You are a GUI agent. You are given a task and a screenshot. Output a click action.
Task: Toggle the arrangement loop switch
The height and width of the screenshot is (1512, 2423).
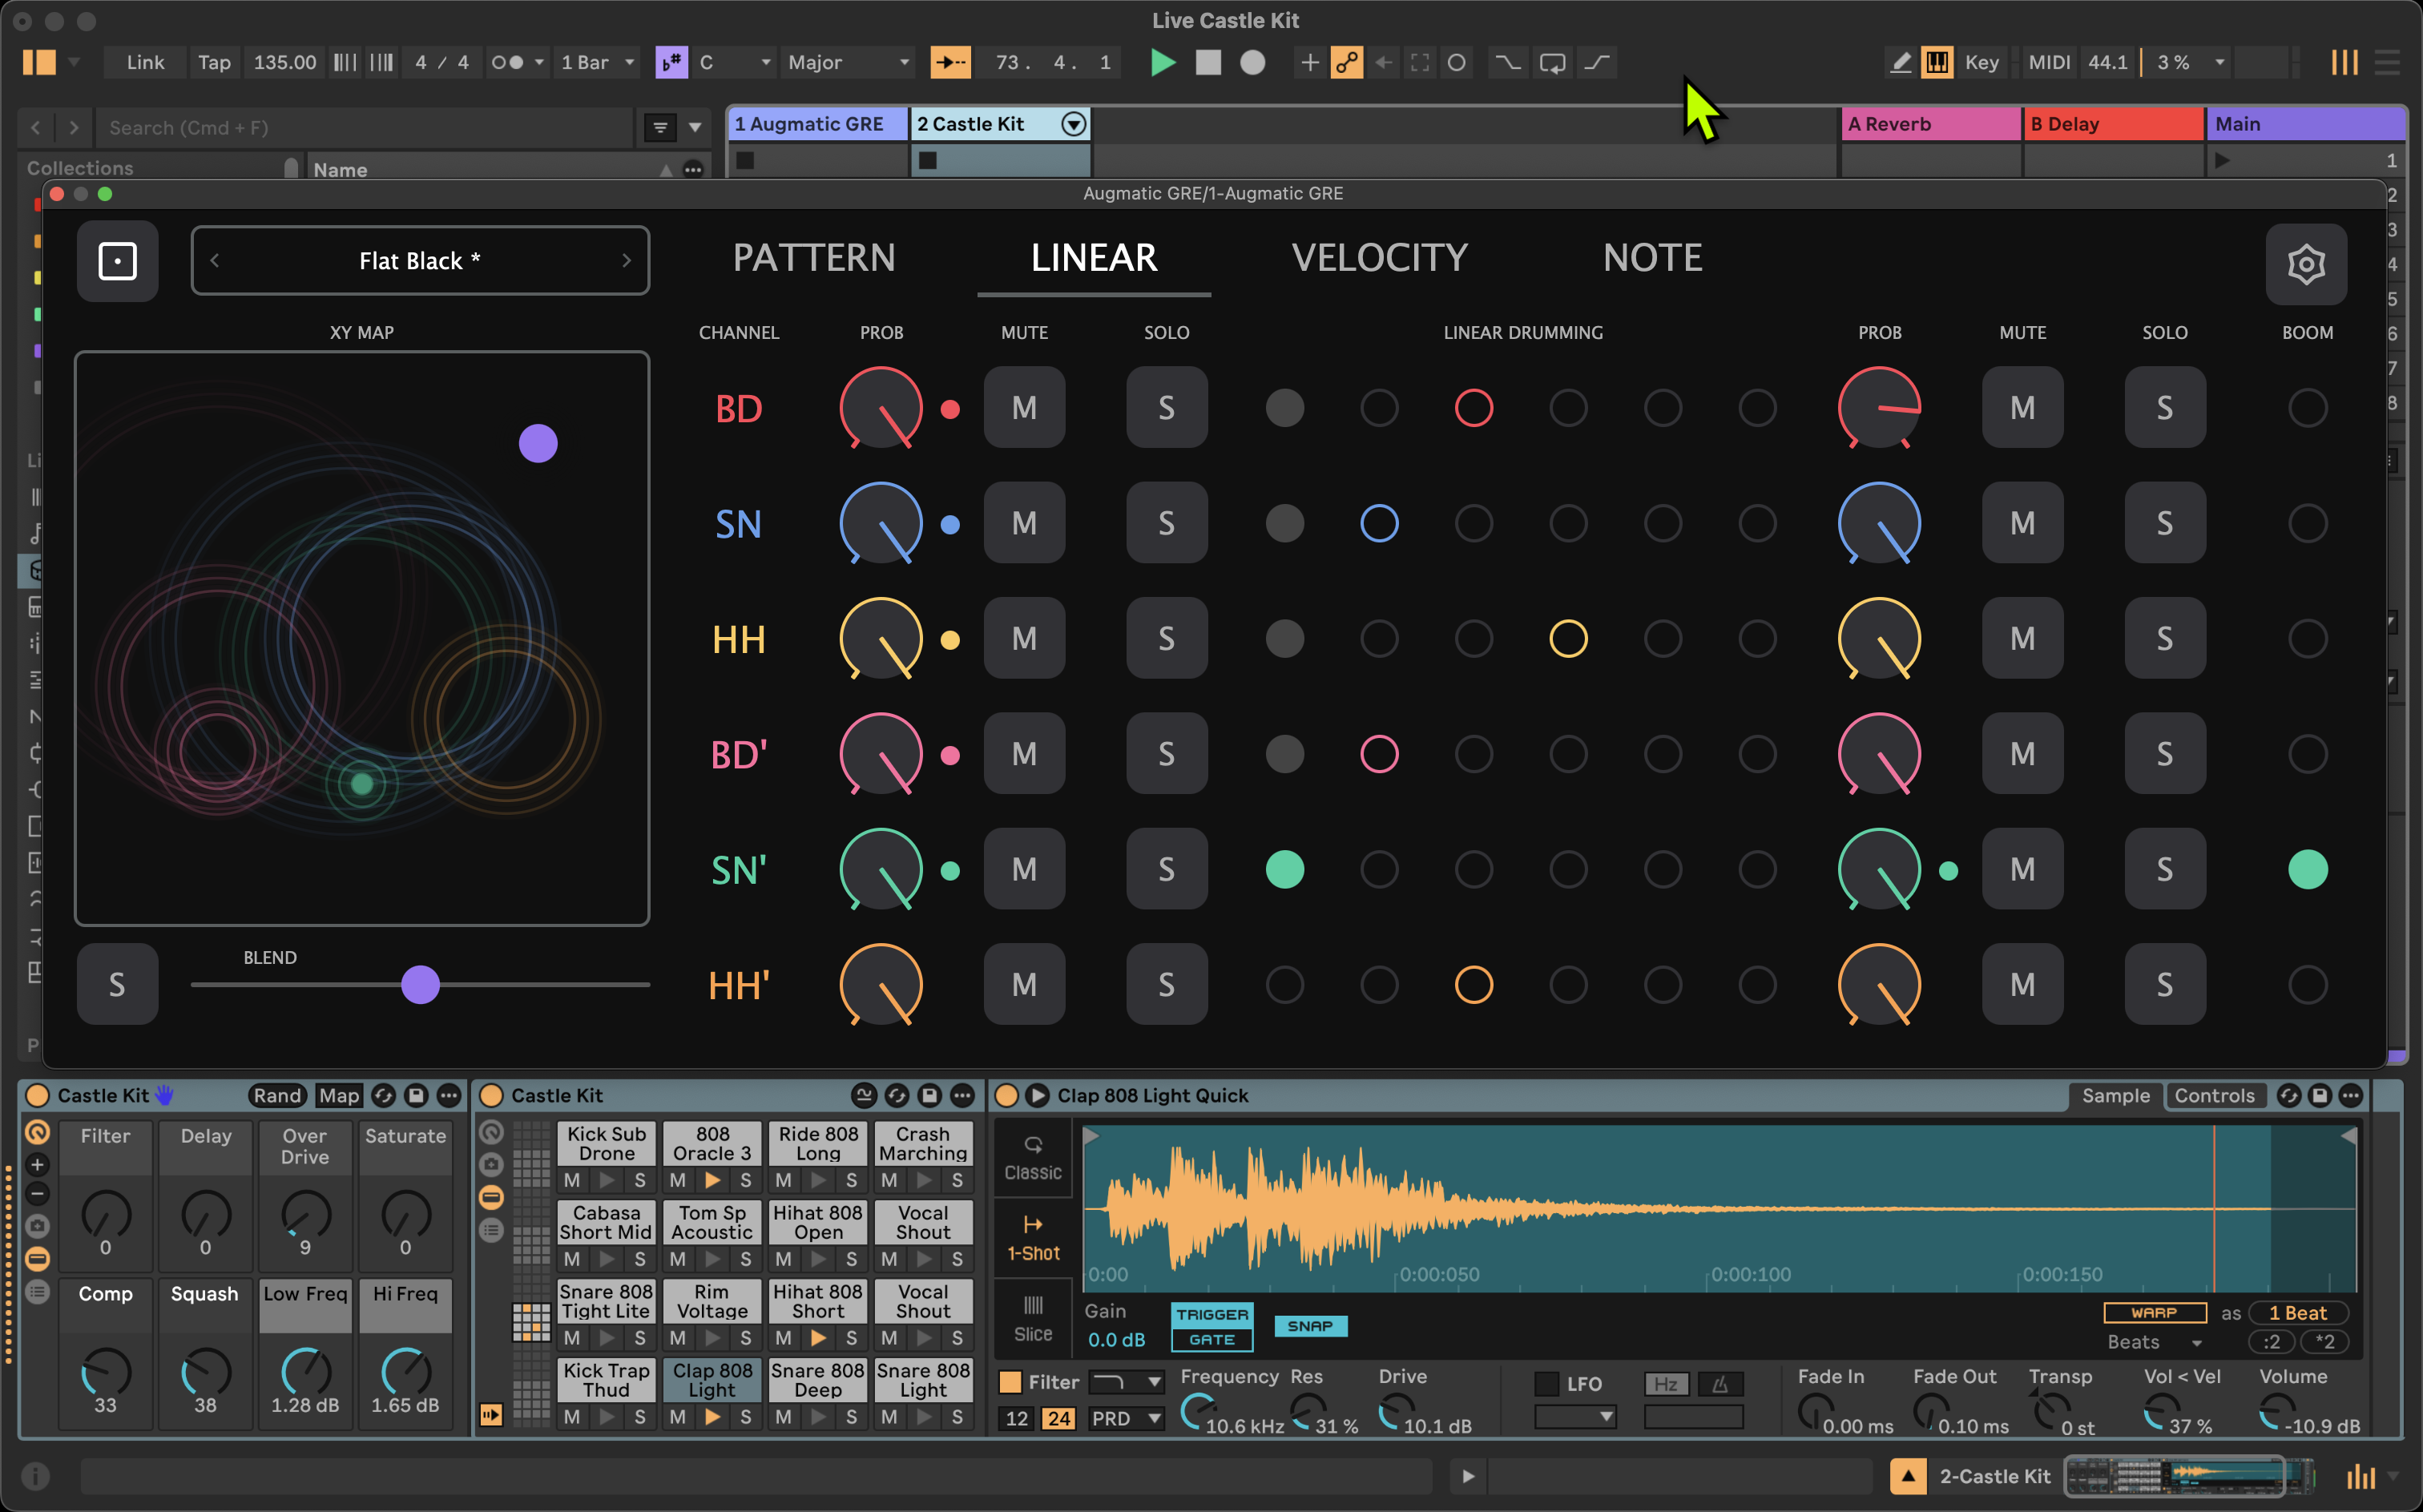coord(1552,62)
